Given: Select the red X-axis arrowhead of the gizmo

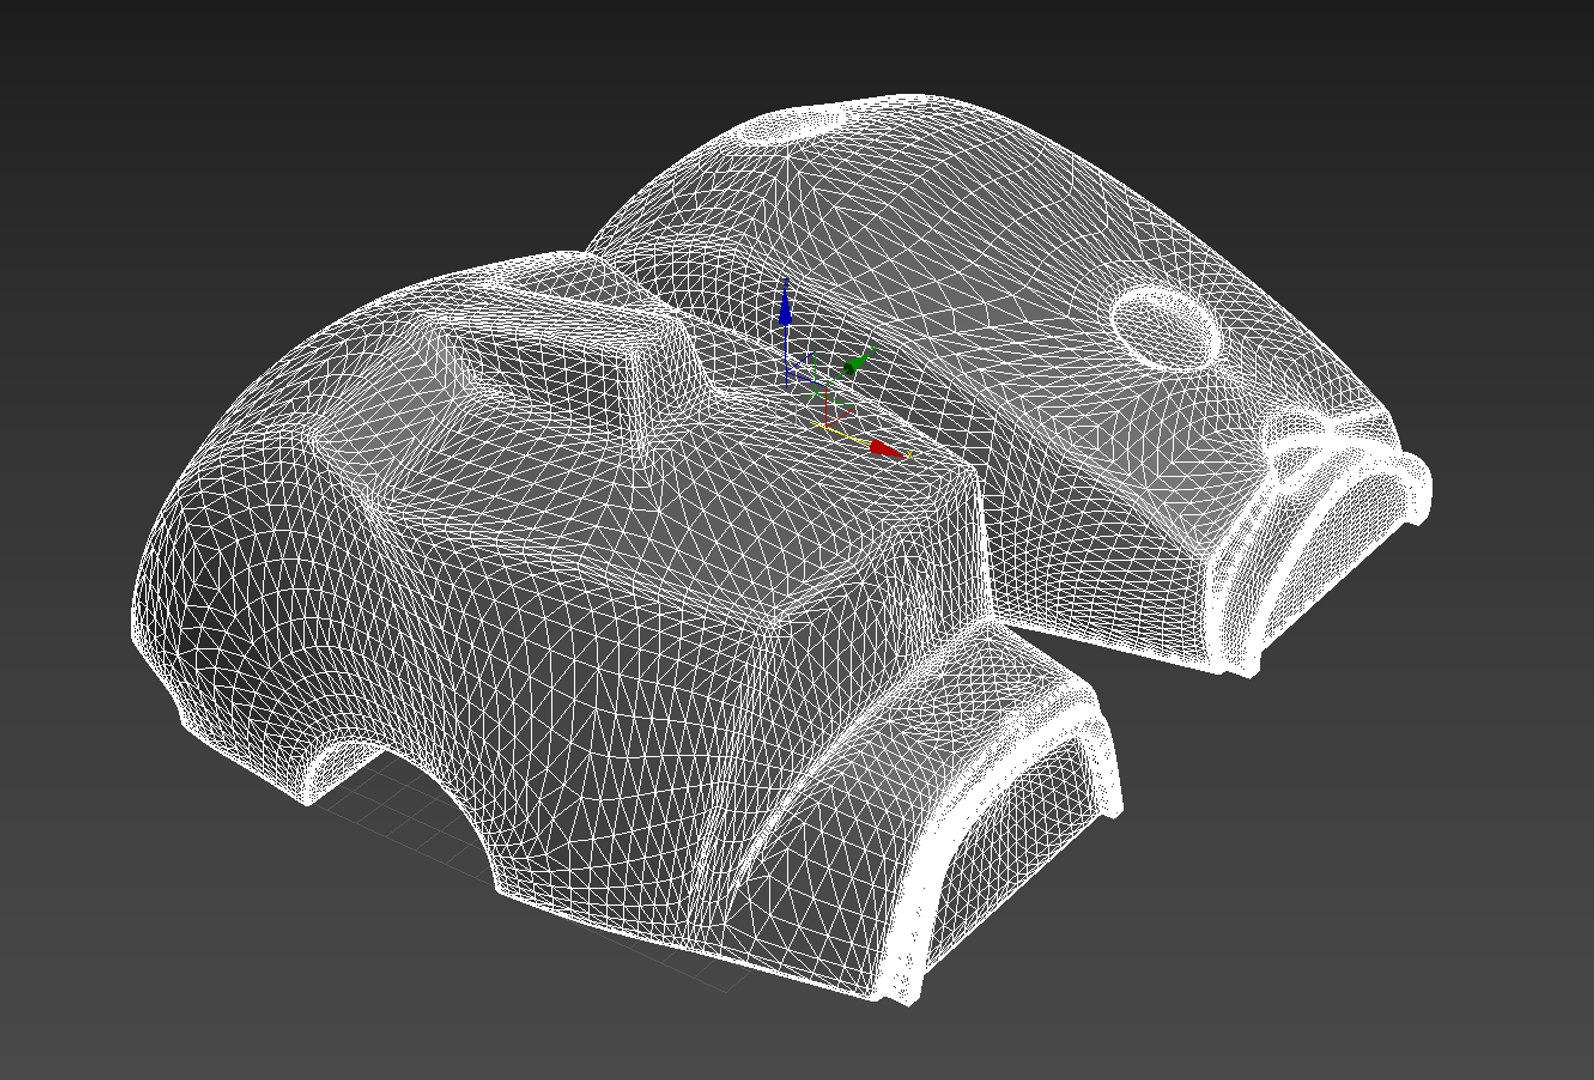Looking at the screenshot, I should pos(888,450).
